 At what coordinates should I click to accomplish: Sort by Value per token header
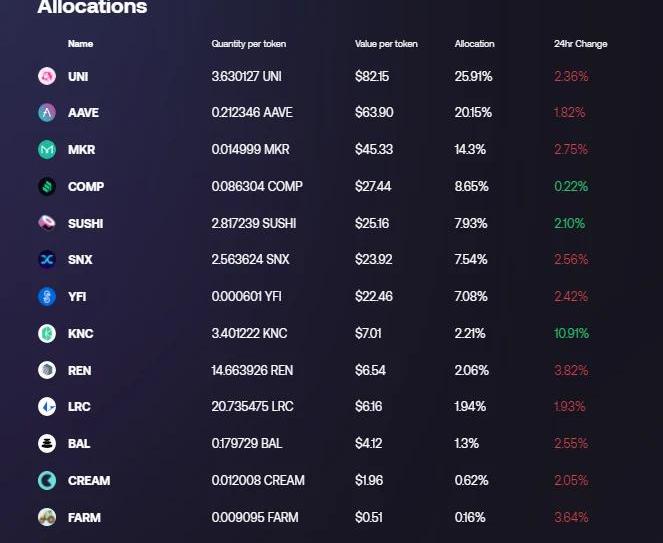coord(386,44)
